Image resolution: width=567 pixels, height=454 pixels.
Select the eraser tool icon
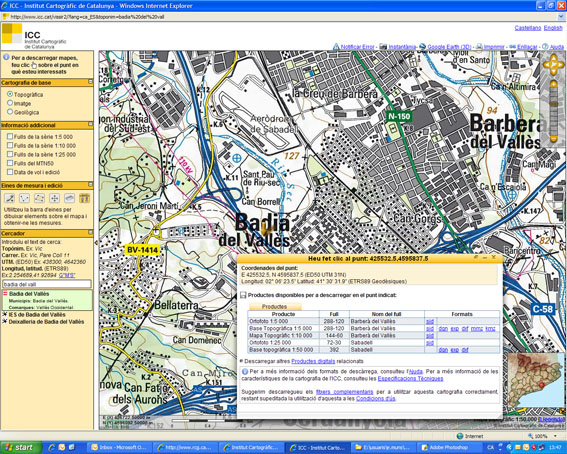pyautogui.click(x=69, y=198)
